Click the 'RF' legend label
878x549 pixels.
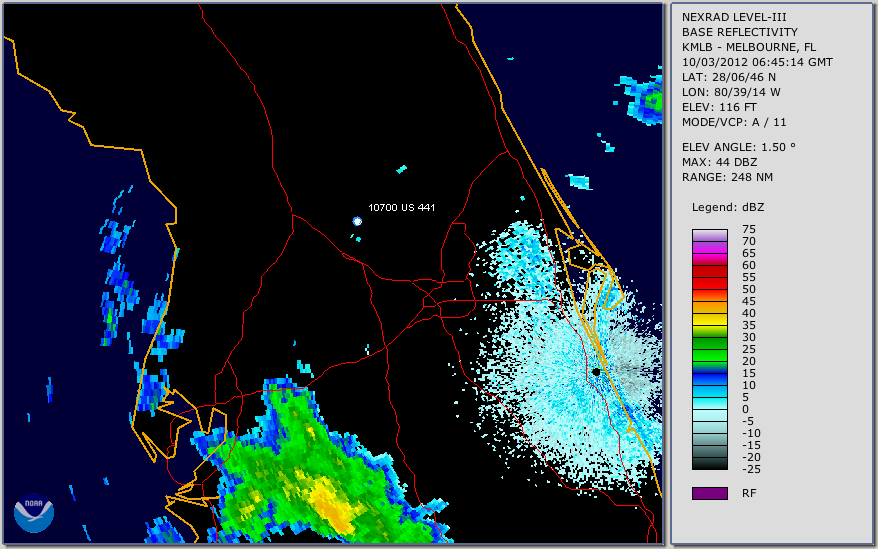749,493
